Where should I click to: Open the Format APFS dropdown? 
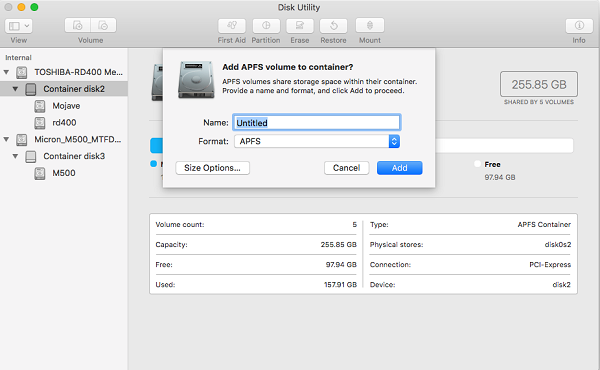(317, 141)
